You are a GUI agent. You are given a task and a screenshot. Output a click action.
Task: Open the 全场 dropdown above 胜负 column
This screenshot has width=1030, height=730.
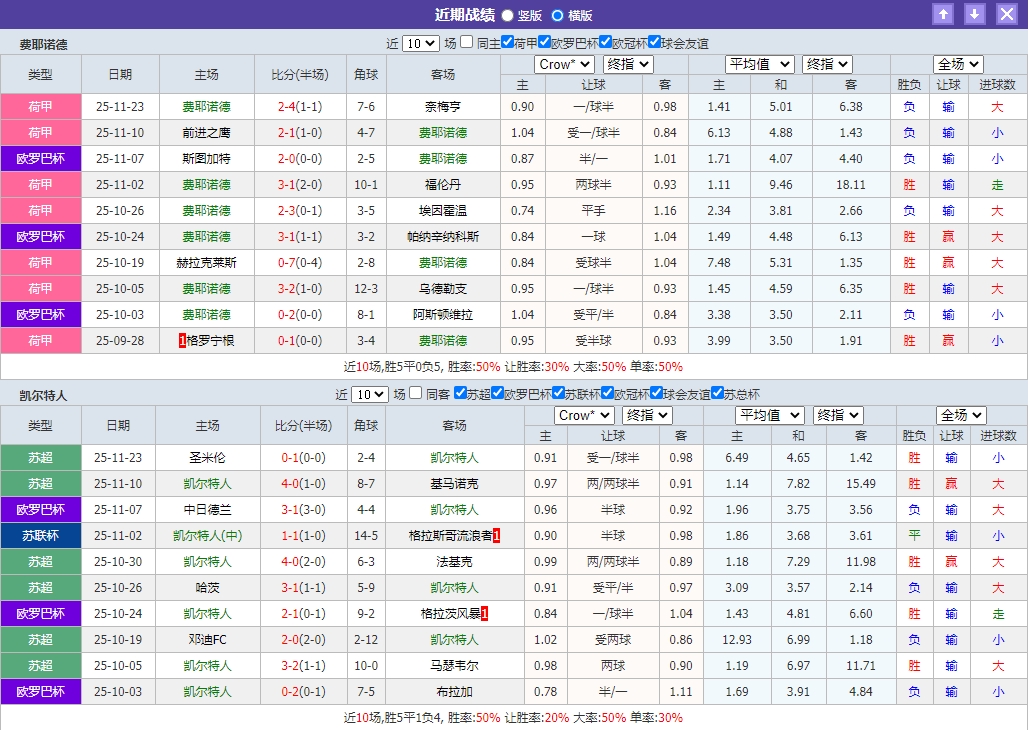[x=956, y=62]
